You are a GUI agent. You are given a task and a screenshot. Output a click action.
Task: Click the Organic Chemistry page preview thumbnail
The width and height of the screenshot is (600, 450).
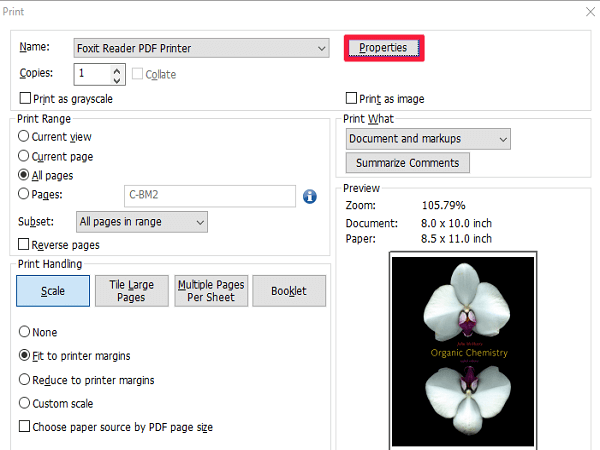463,351
